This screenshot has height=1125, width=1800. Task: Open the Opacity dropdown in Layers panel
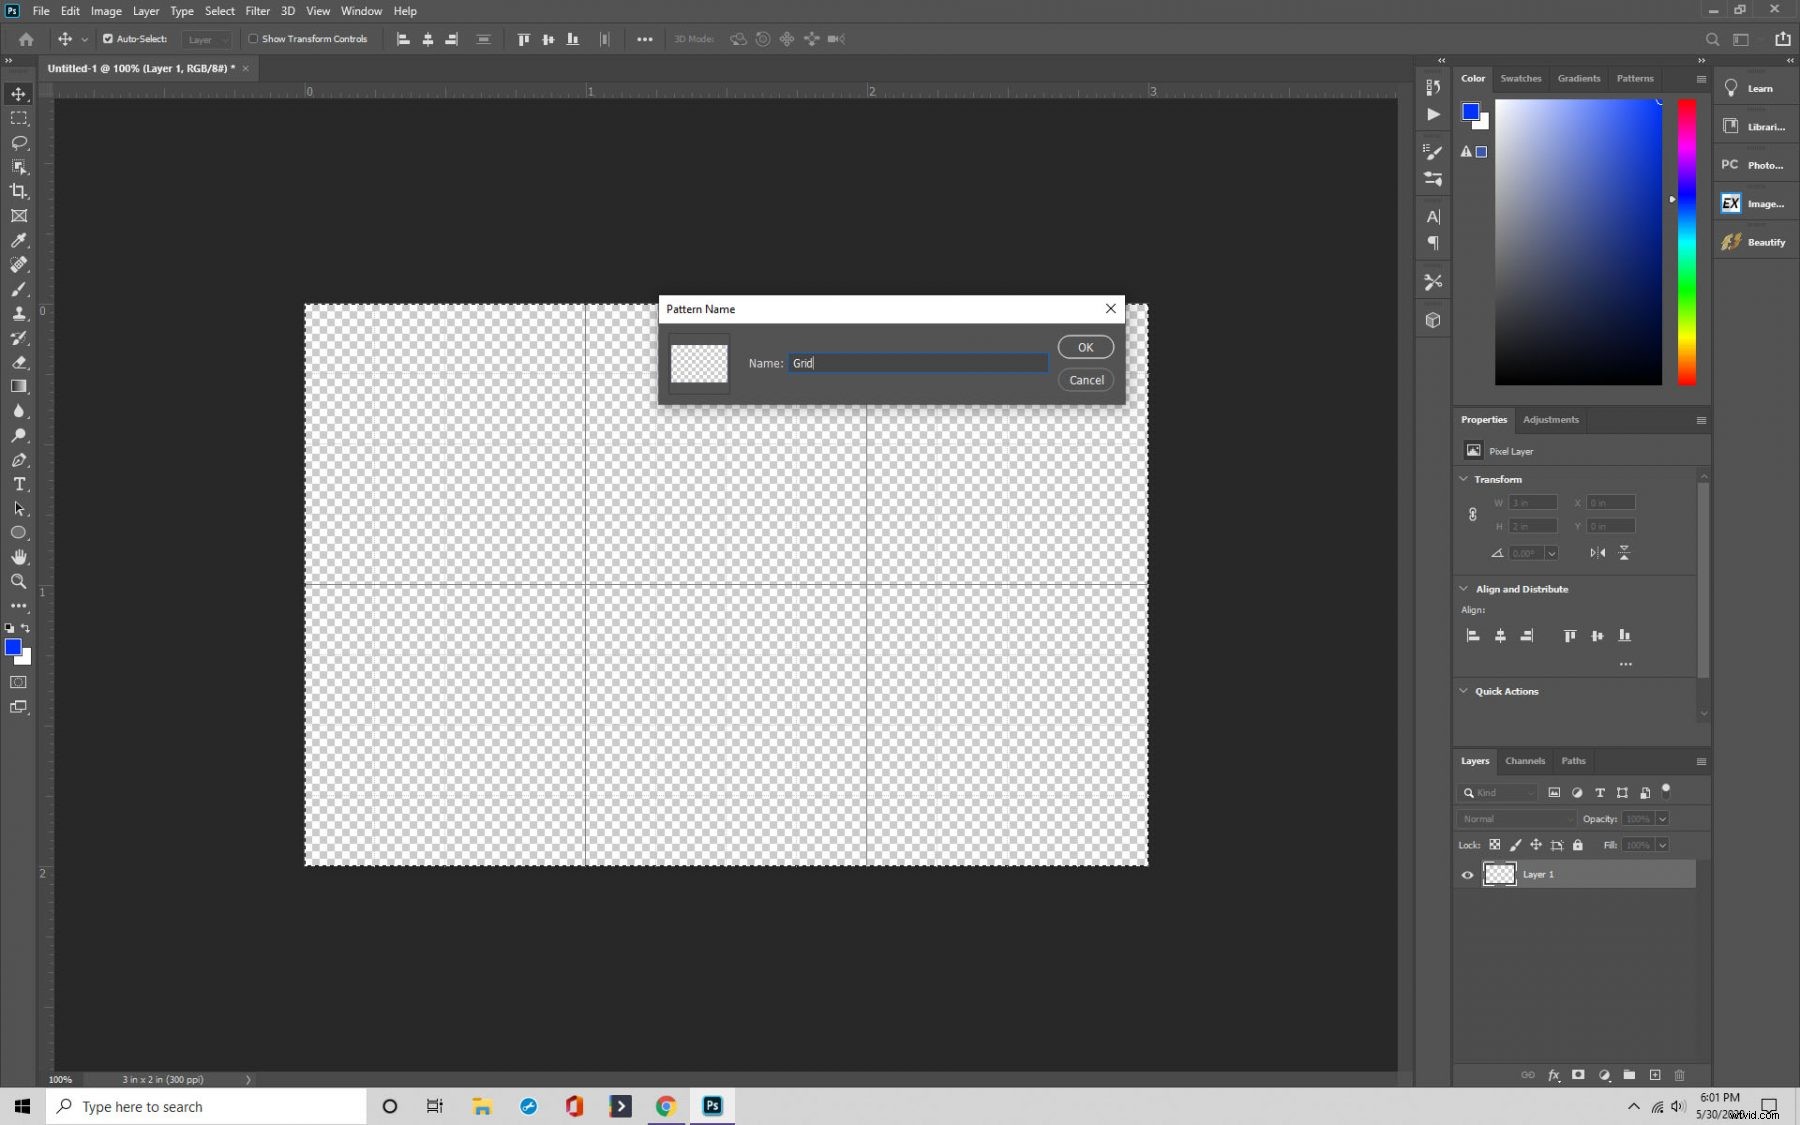tap(1660, 818)
